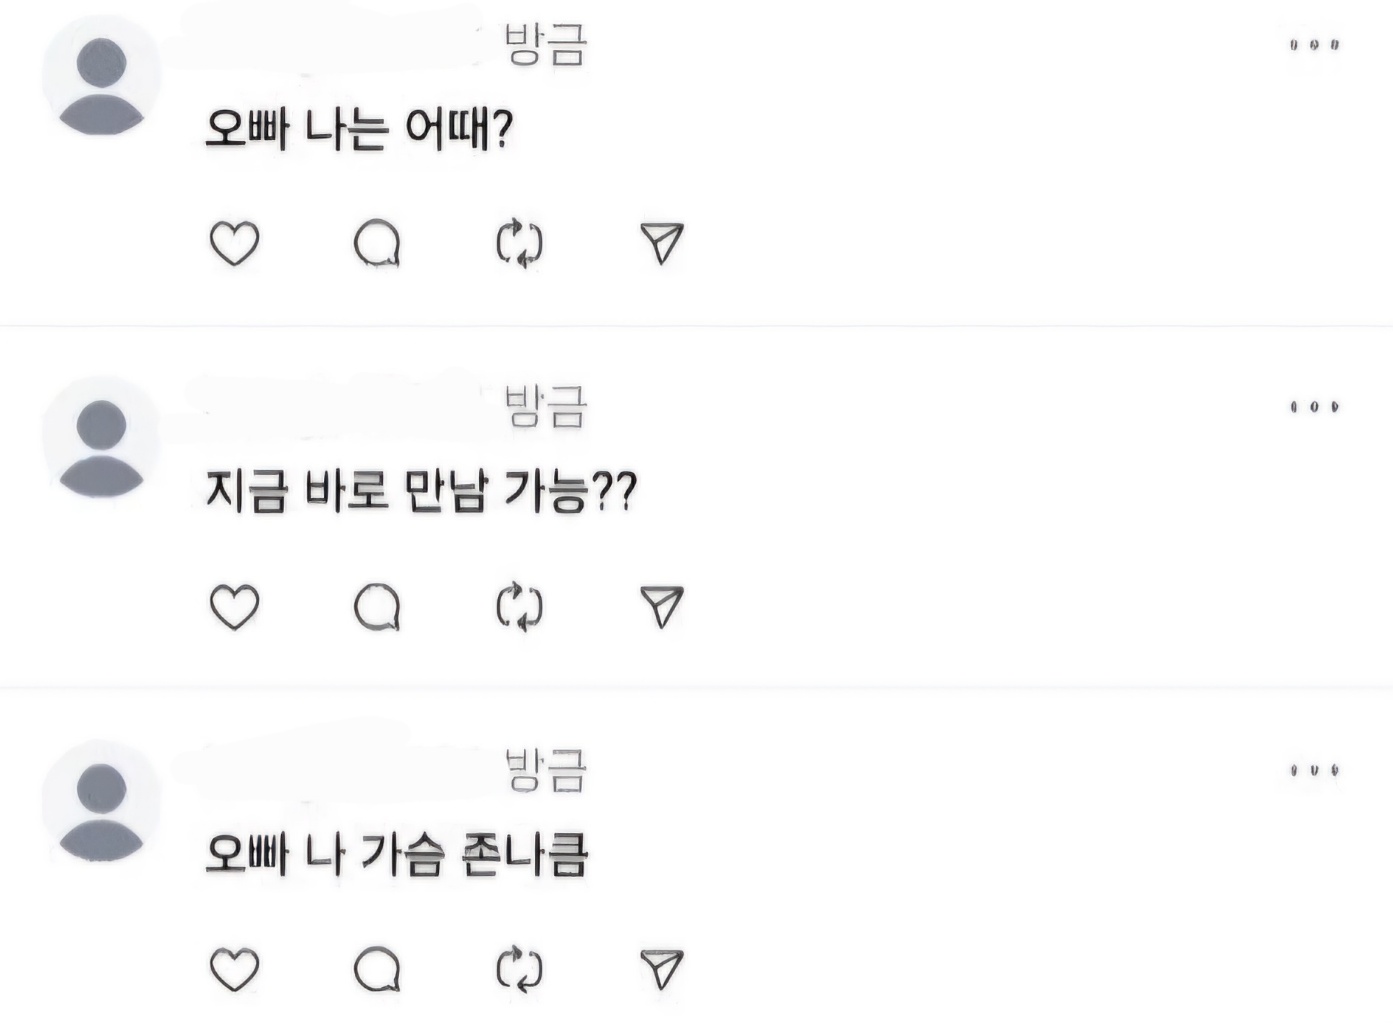Share the third post at the bottom
This screenshot has width=1393, height=1024.
pos(661,969)
